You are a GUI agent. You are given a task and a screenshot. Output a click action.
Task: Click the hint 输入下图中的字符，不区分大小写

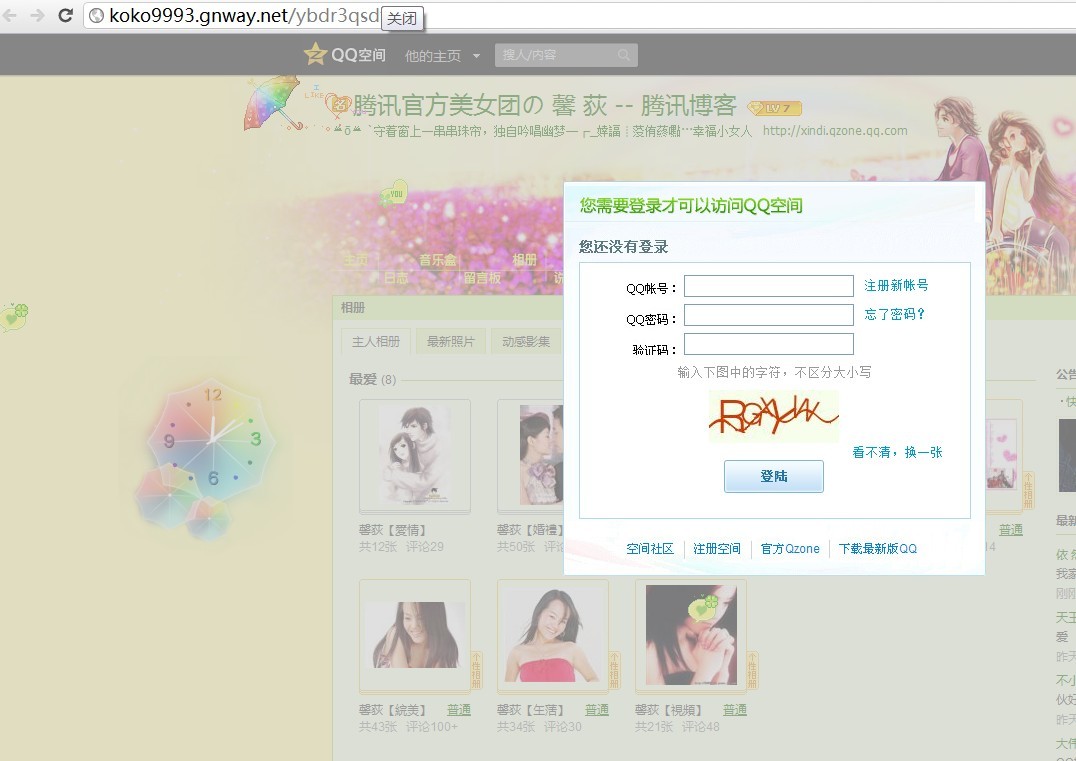(x=774, y=372)
